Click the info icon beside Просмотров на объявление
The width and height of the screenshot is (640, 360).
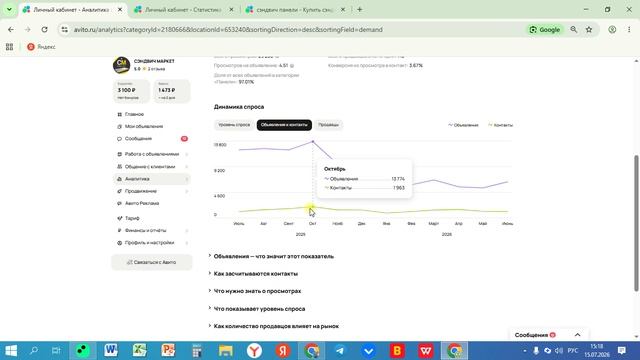tap(292, 65)
